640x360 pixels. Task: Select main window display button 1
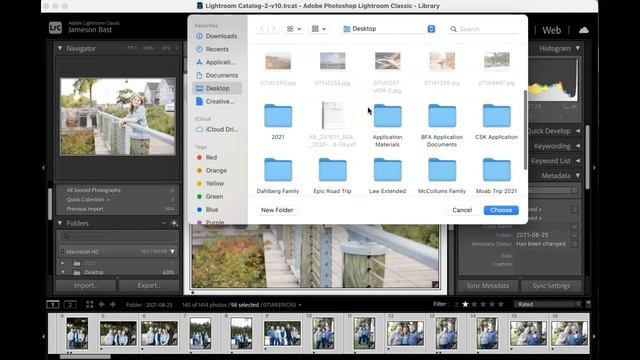click(x=53, y=304)
